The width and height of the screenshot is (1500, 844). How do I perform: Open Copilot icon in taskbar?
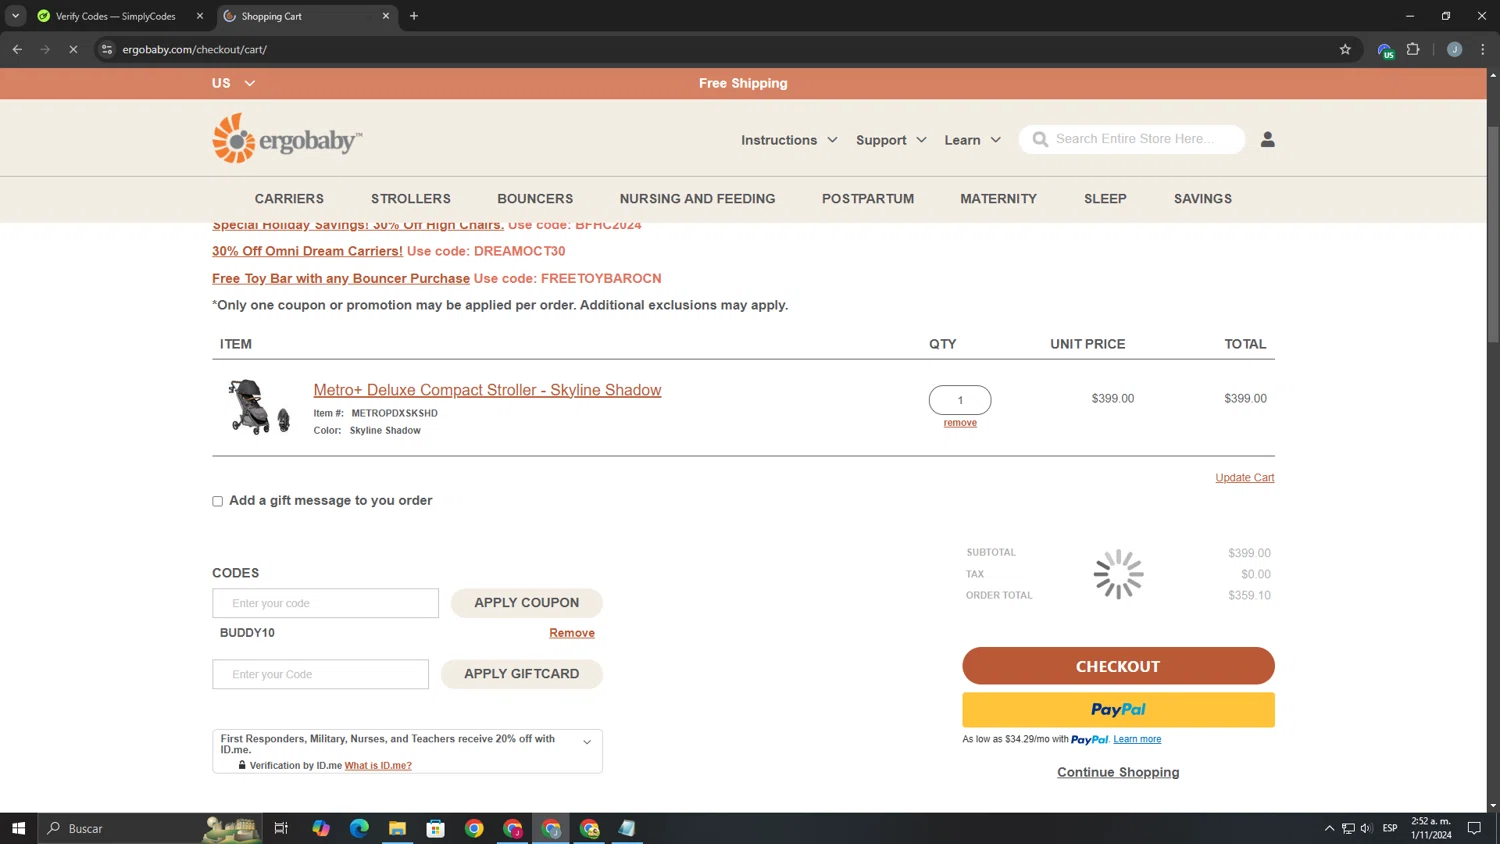coord(320,828)
